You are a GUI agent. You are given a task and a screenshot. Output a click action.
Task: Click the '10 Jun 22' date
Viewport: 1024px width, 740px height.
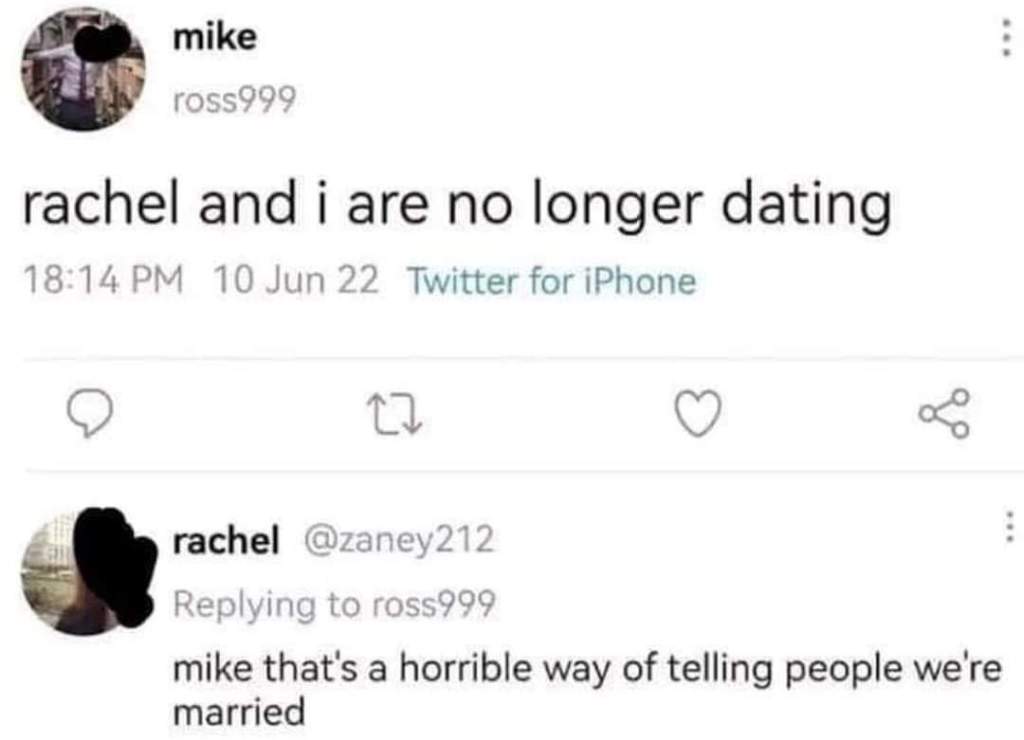(296, 282)
